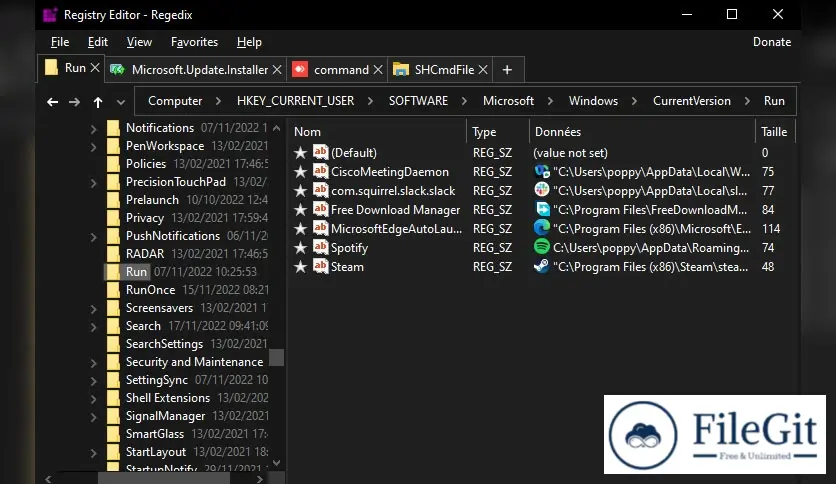Add a new tab with plus button
The image size is (836, 484).
coord(508,70)
